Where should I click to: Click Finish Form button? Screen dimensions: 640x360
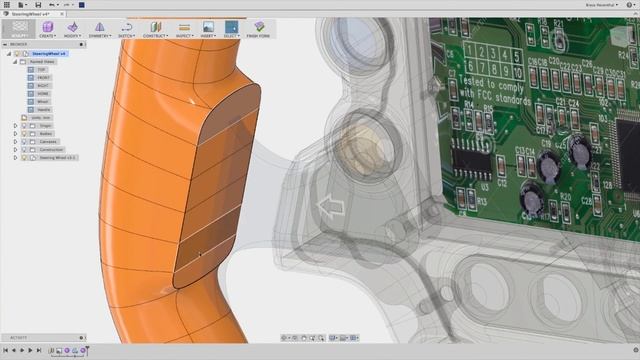[258, 29]
